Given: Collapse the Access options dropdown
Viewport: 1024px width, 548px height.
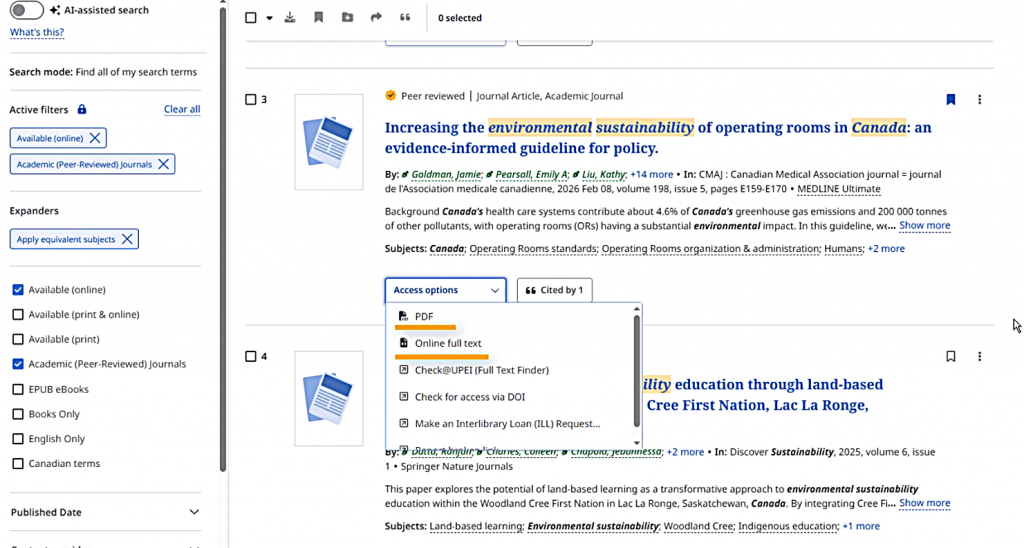Looking at the screenshot, I should 445,290.
